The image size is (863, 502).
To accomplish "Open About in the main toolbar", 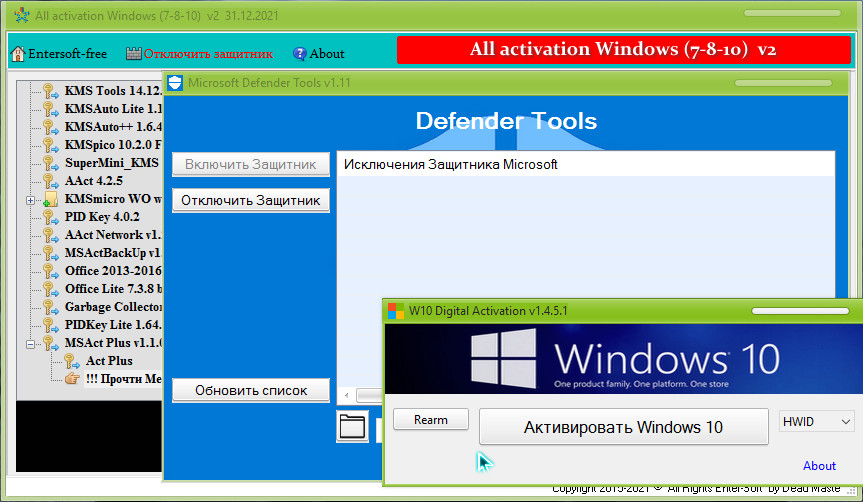I will pos(319,53).
